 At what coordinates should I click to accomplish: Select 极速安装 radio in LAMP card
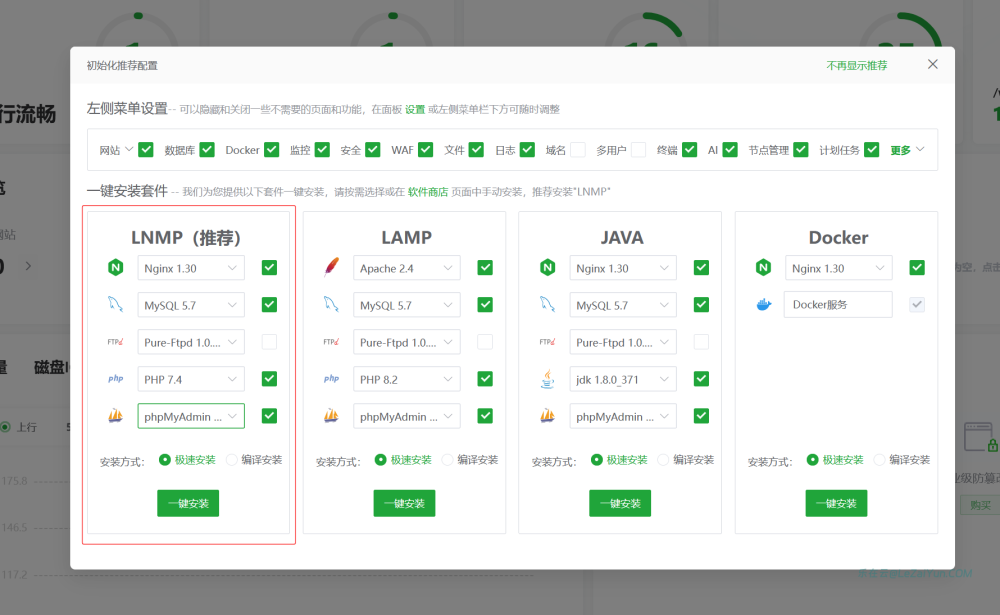[x=381, y=460]
